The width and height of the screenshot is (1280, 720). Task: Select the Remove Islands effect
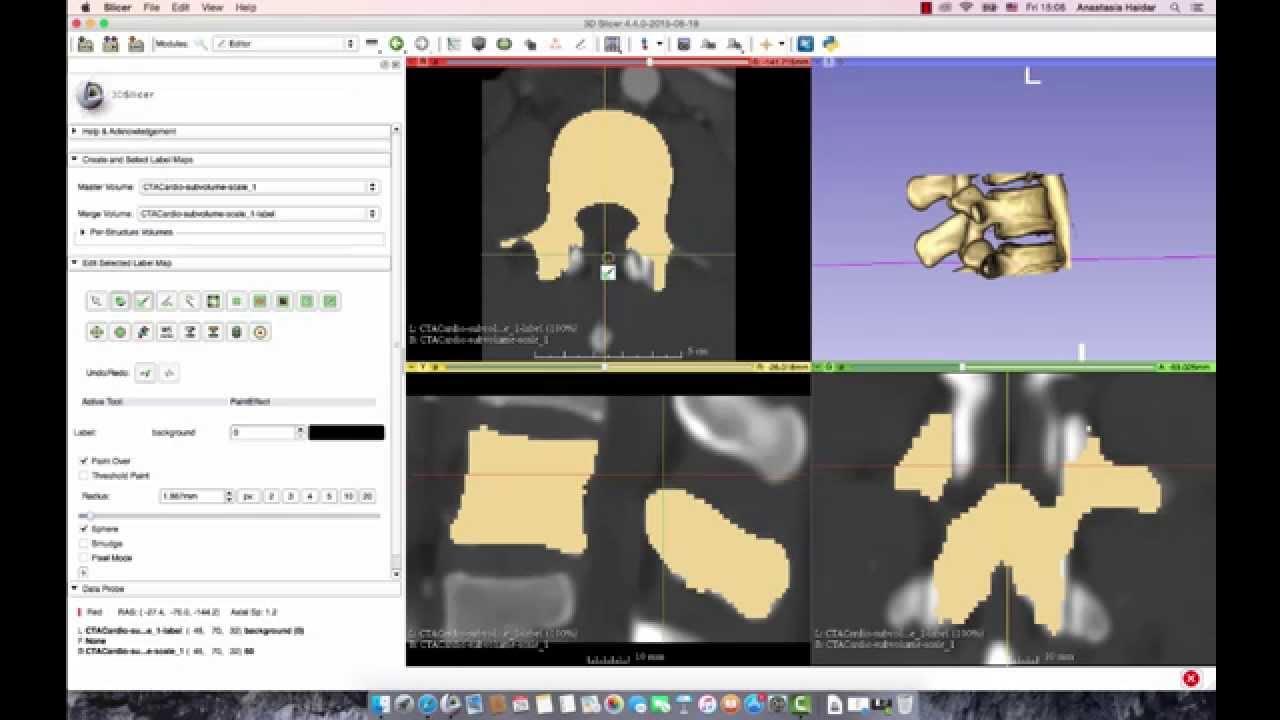[x=307, y=301]
